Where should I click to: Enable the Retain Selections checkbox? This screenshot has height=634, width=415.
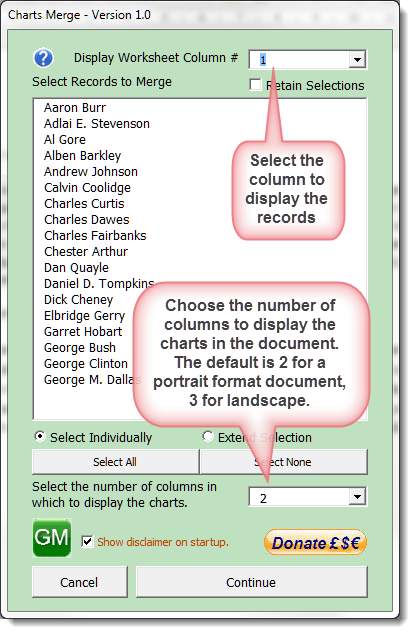(255, 85)
